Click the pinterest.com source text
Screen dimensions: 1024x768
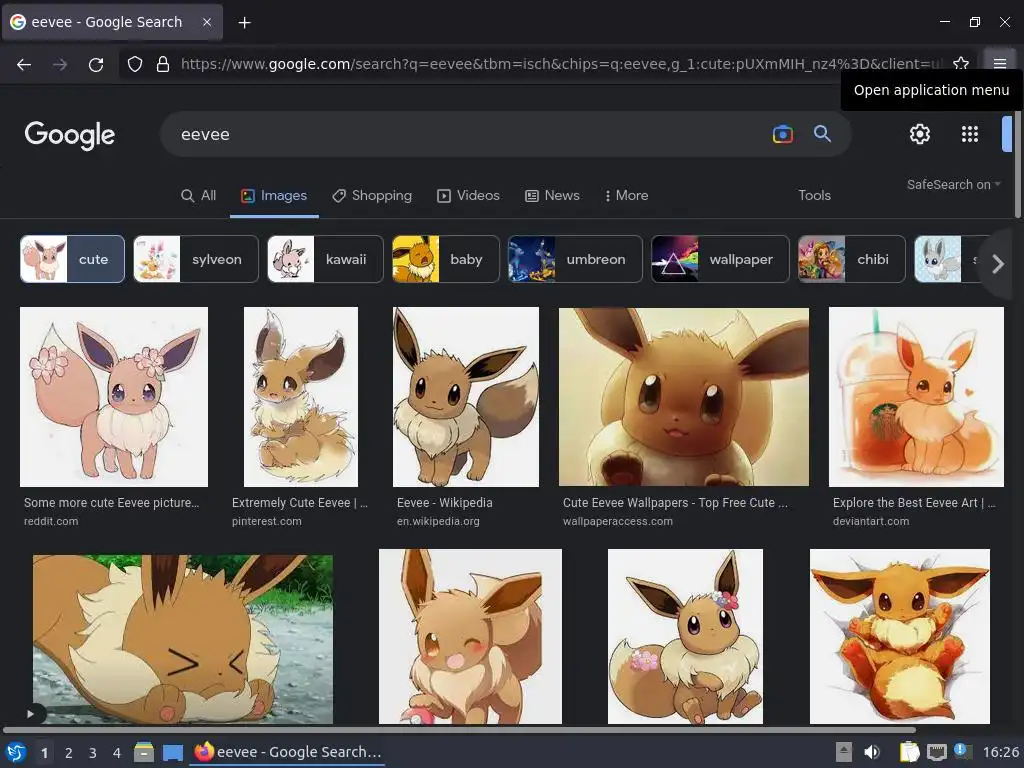(266, 521)
